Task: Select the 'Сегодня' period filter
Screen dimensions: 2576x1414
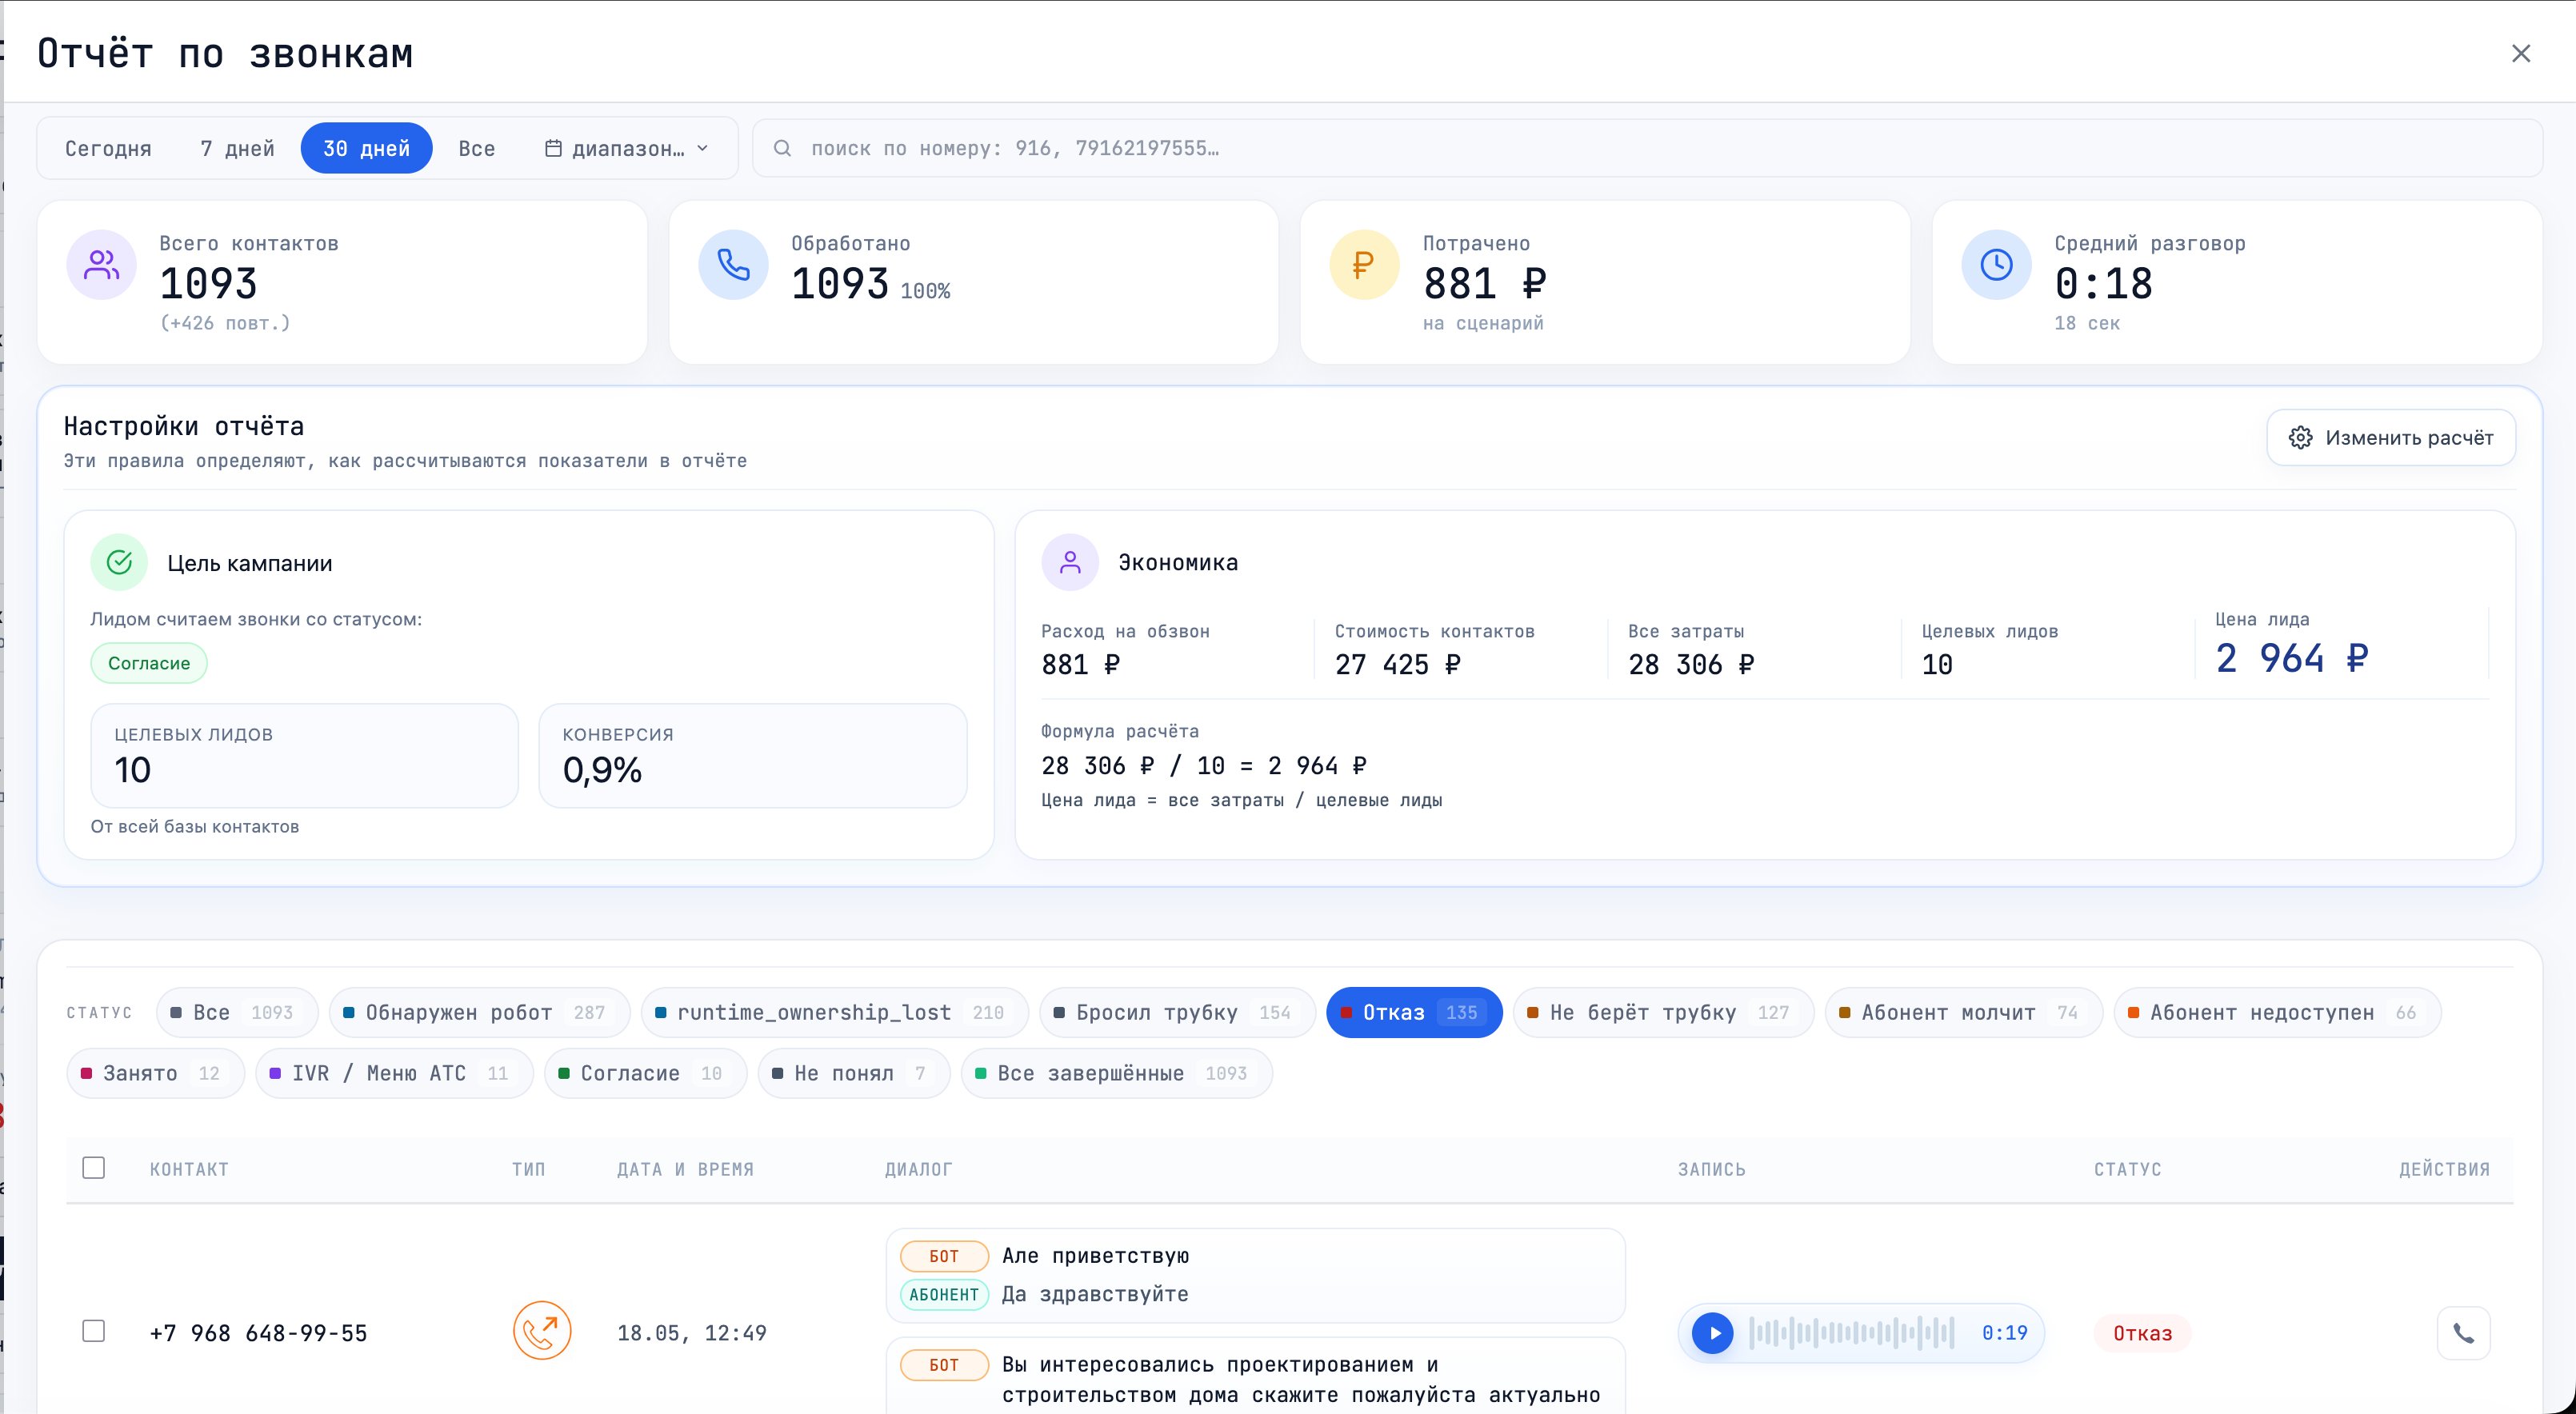Action: pyautogui.click(x=108, y=148)
